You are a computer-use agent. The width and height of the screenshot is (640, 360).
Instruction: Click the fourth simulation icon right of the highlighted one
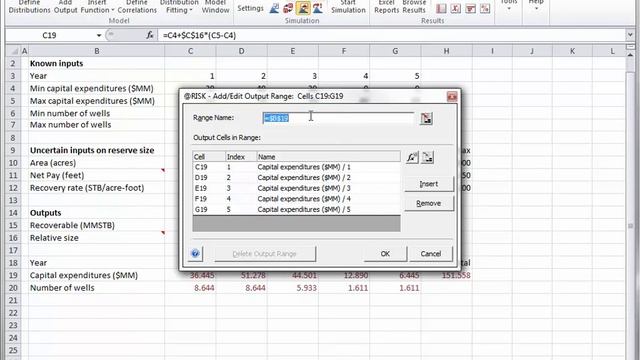(318, 8)
